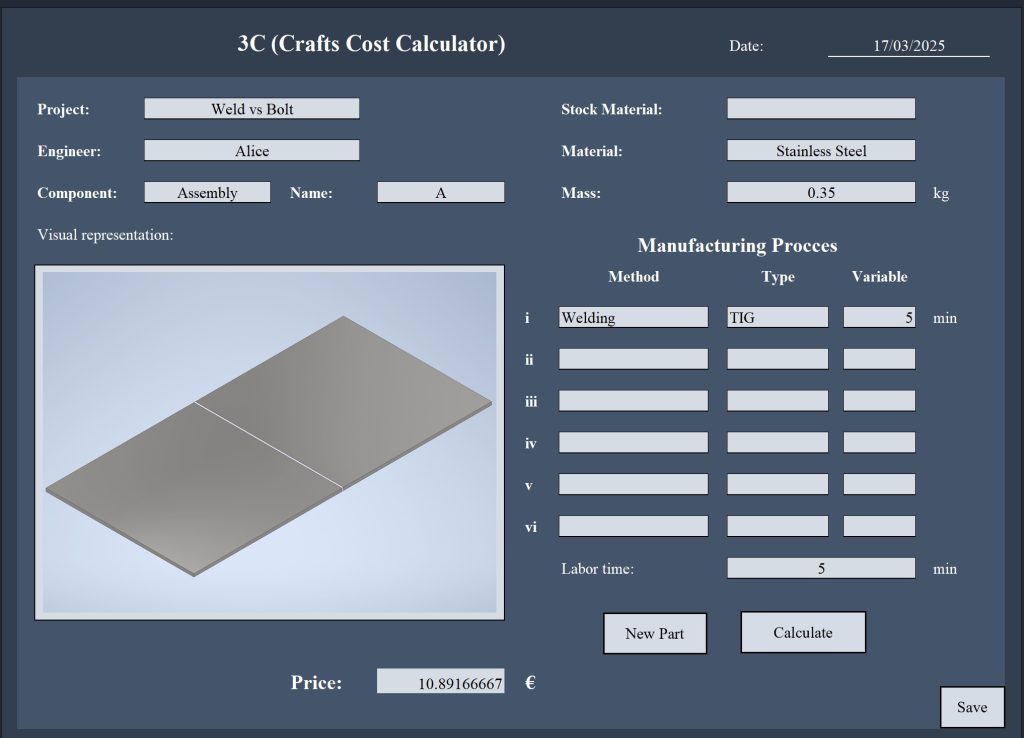Image resolution: width=1024 pixels, height=738 pixels.
Task: Open the Material field showing Stainless Steel
Action: pyautogui.click(x=820, y=151)
